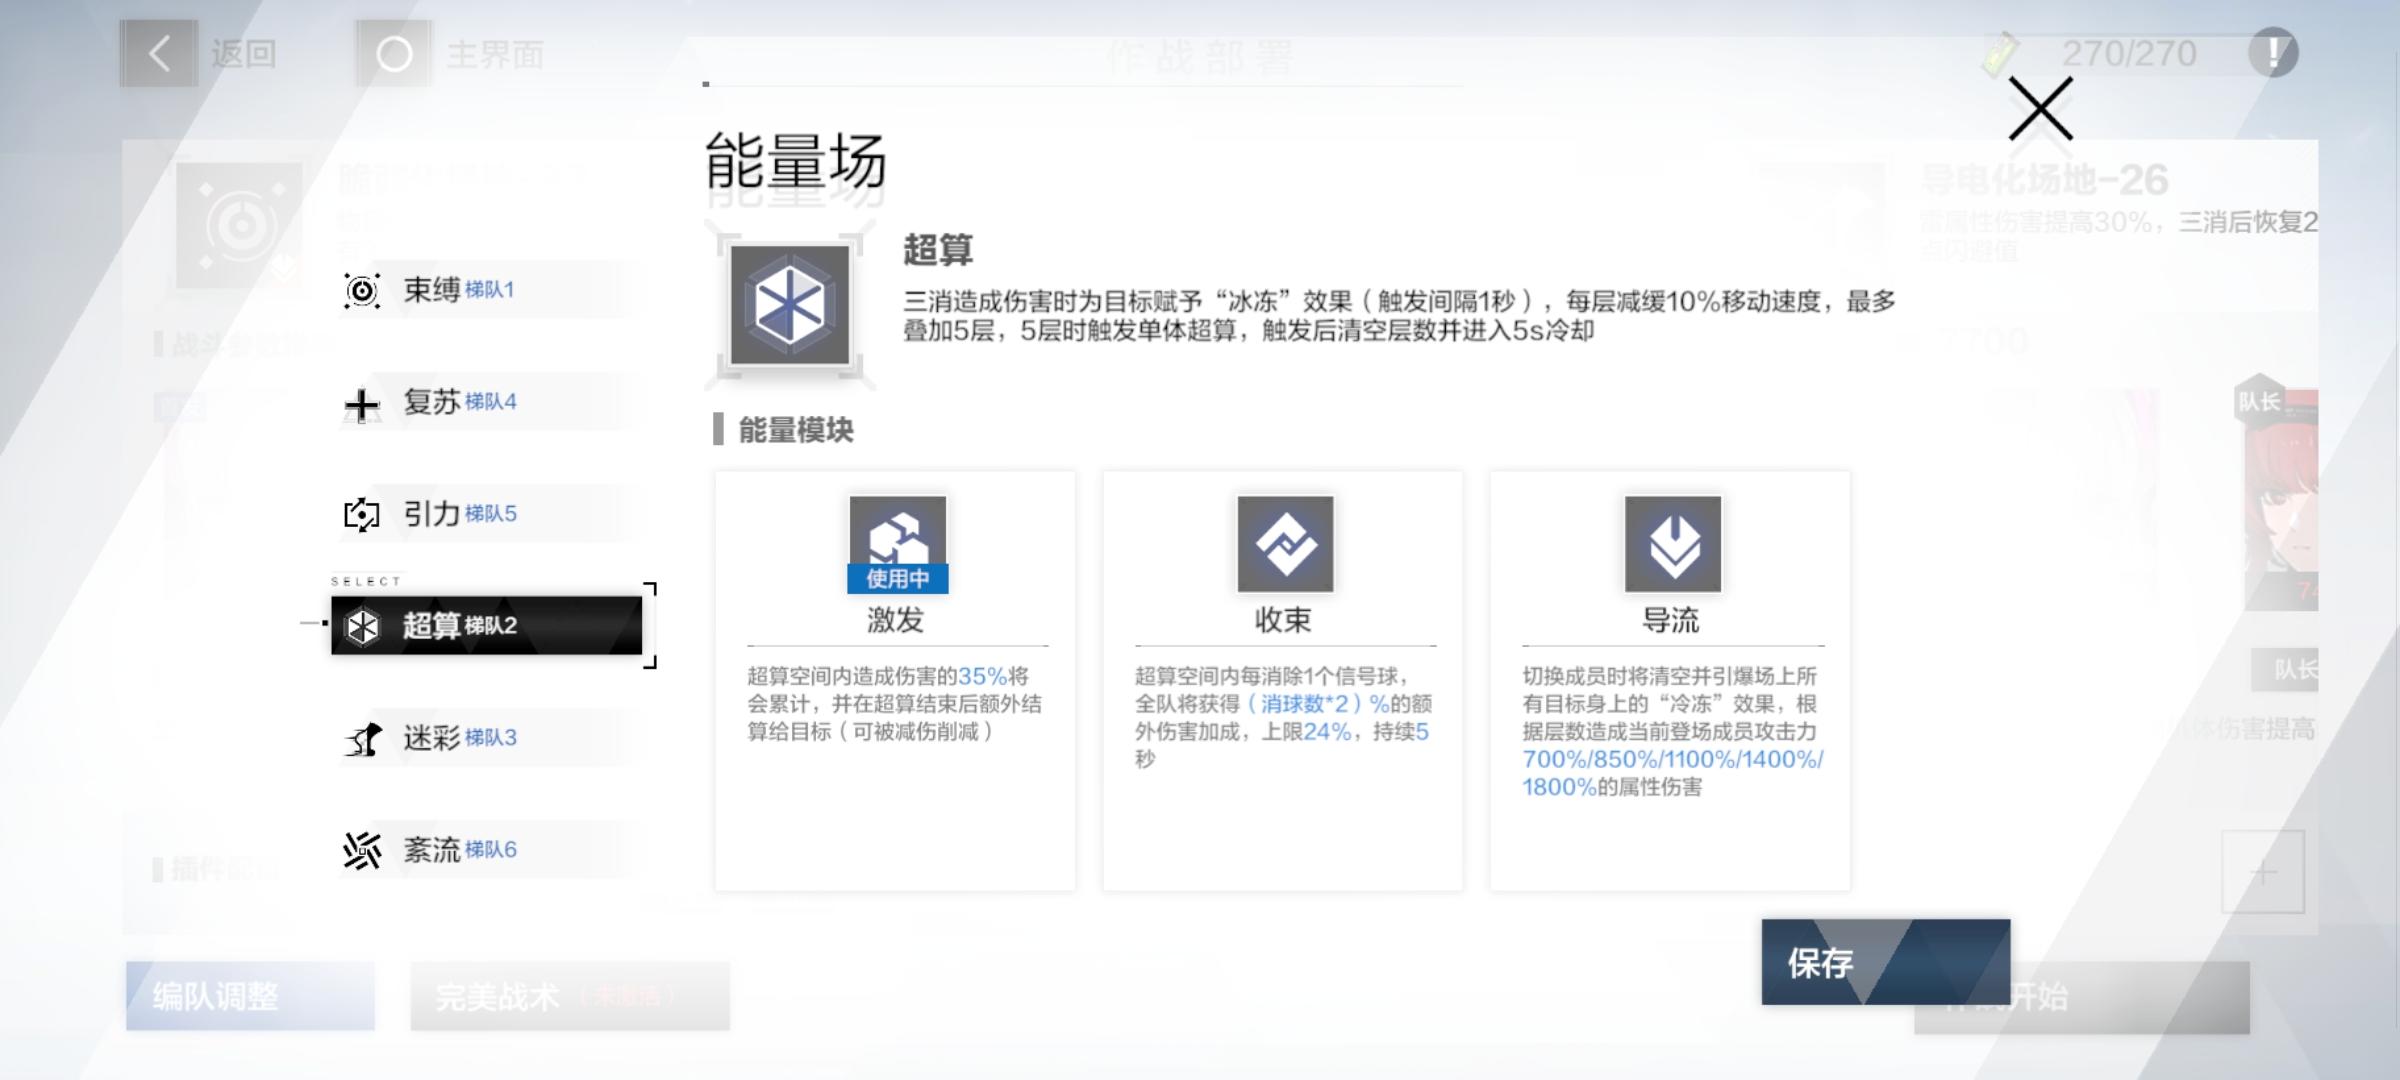Viewport: 2400px width, 1080px height.
Task: Select the 引力 energy field entry
Action: (x=487, y=514)
